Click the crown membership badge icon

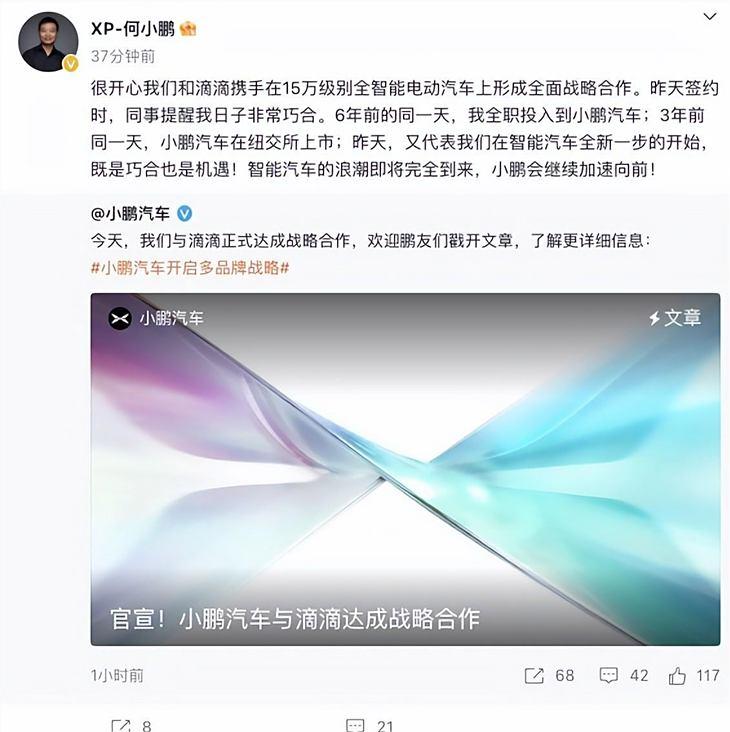tap(188, 29)
